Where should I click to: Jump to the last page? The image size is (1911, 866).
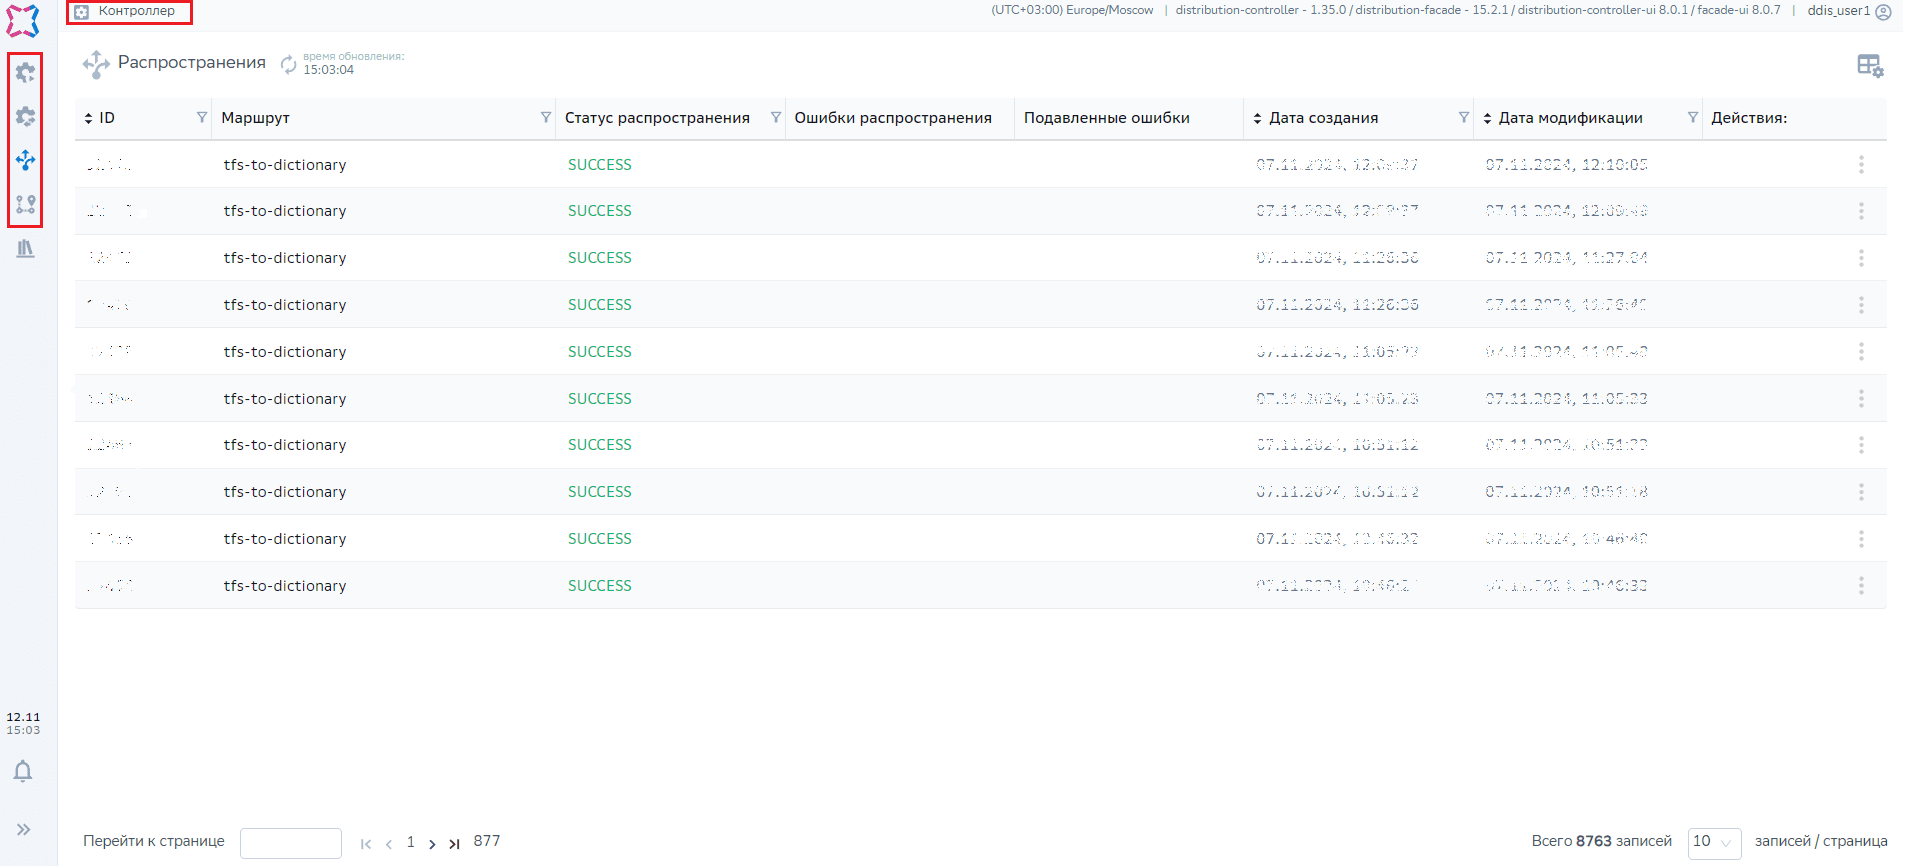pos(454,844)
